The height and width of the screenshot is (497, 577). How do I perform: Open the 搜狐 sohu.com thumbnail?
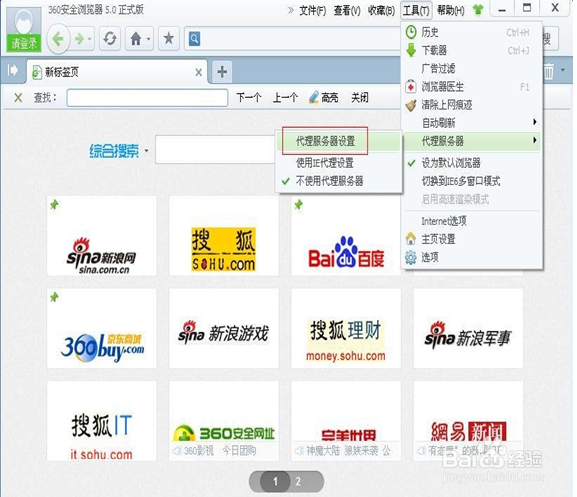(x=224, y=236)
